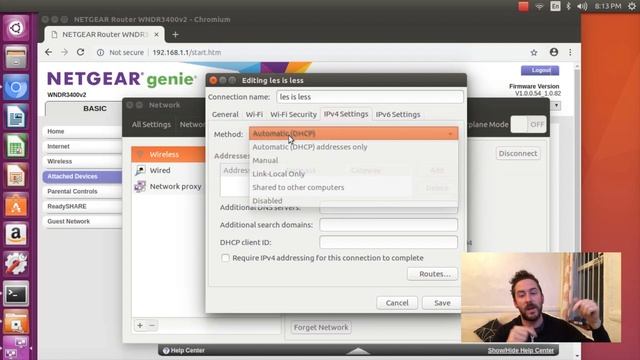Open System Settings from dock
Screen dimensions: 640x360
click(x=16, y=264)
